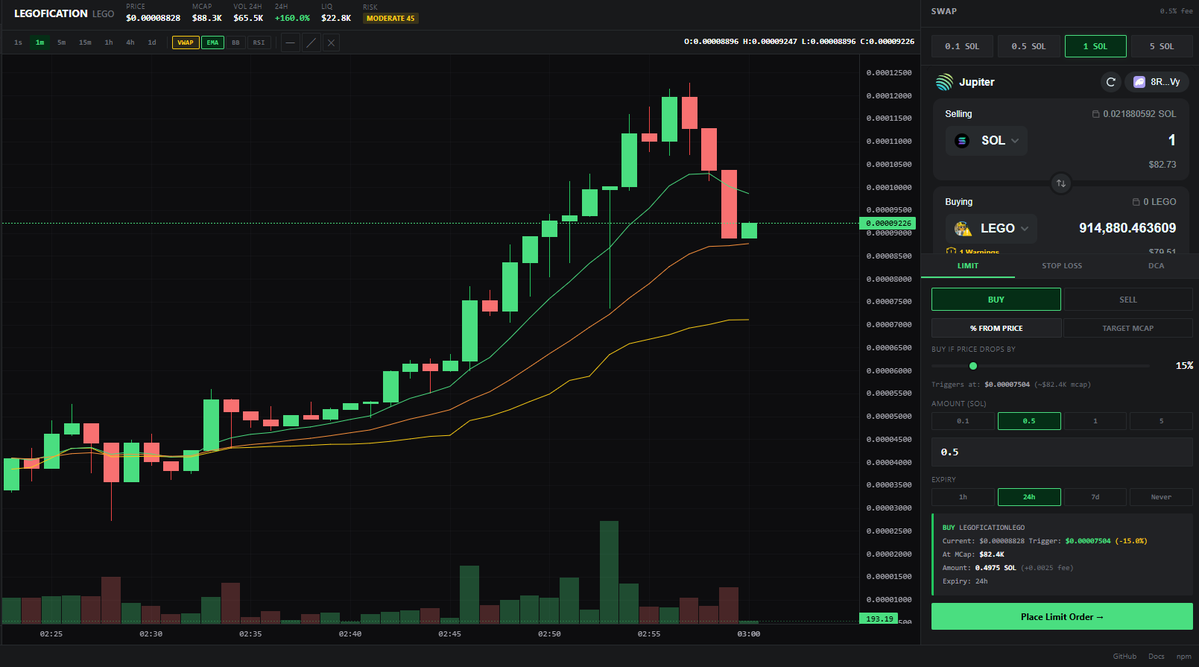Click the Jupiter logo icon
The height and width of the screenshot is (667, 1199).
pyautogui.click(x=944, y=82)
